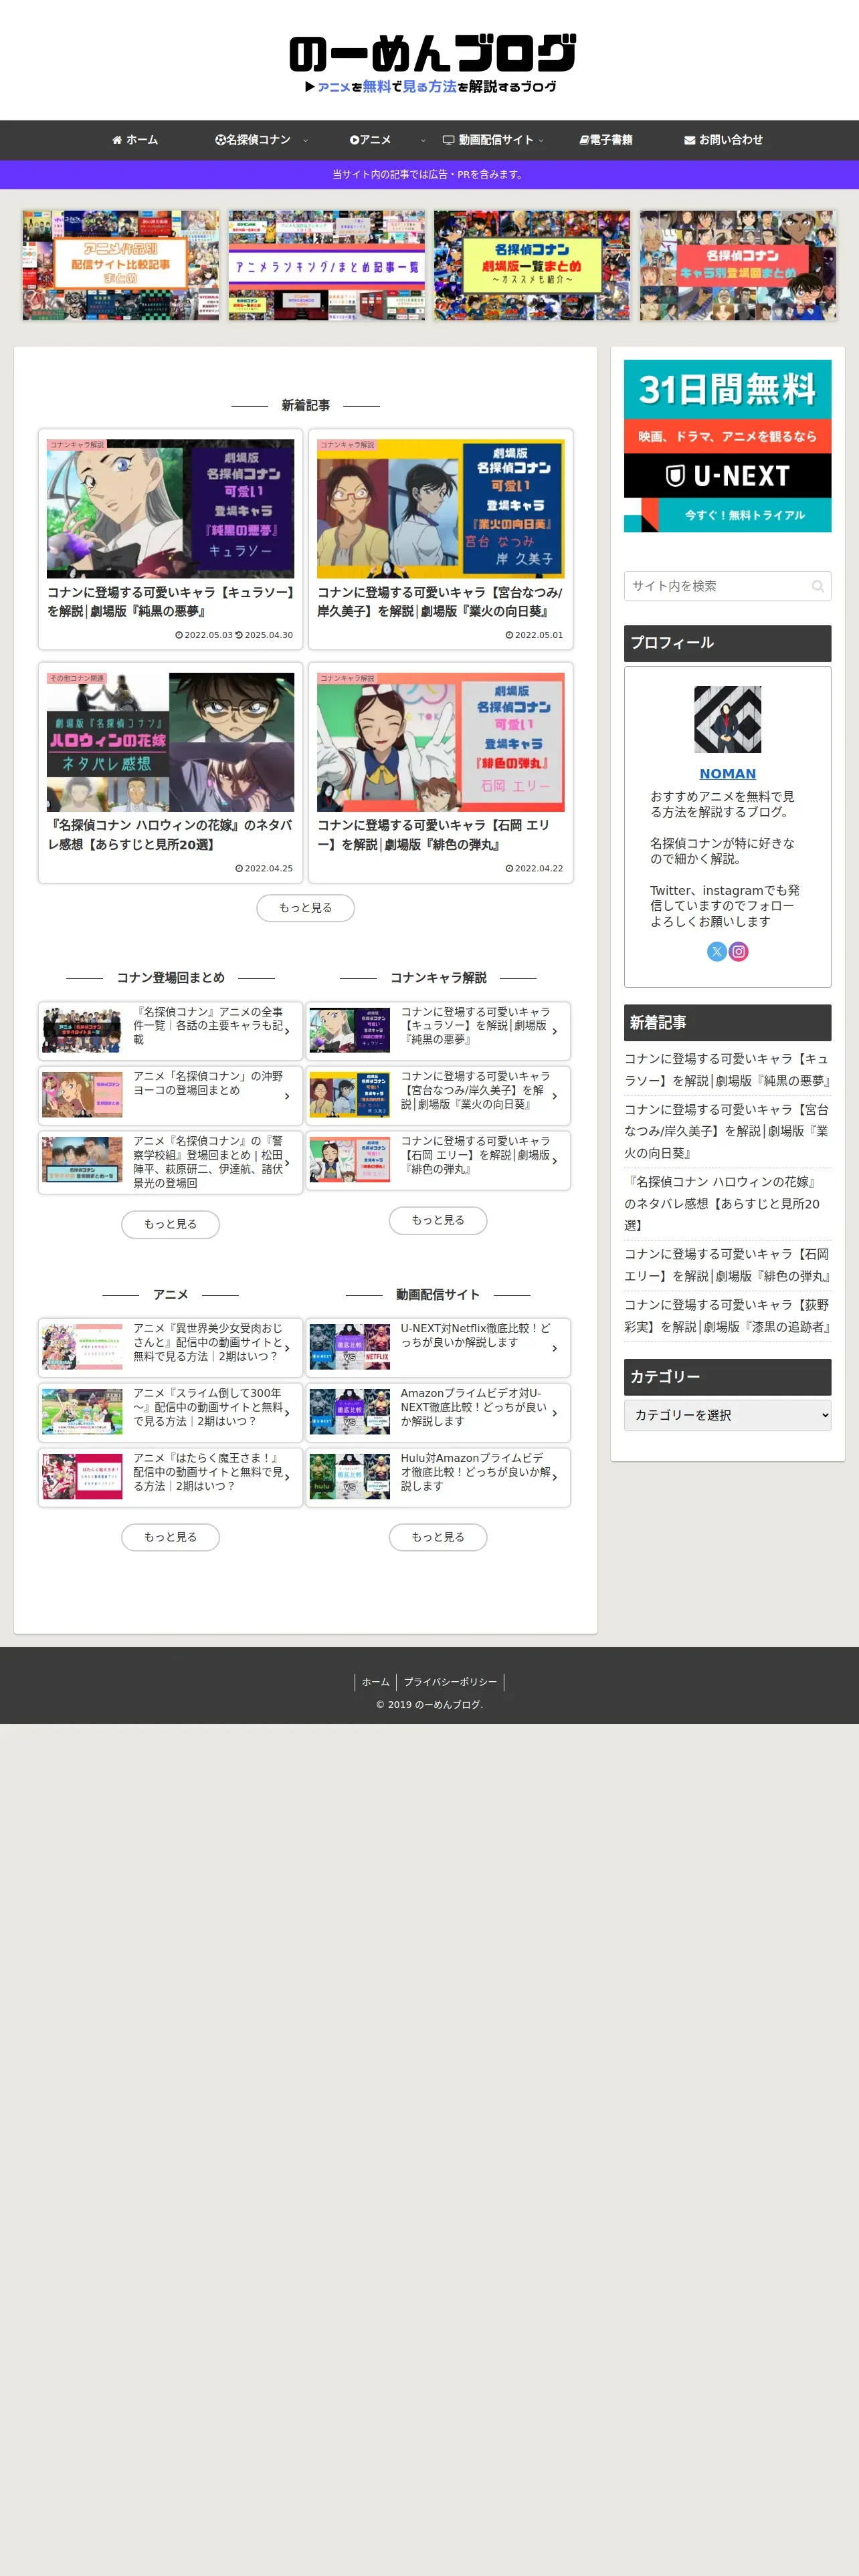
Task: Click the search magnifier icon
Action: [x=818, y=586]
